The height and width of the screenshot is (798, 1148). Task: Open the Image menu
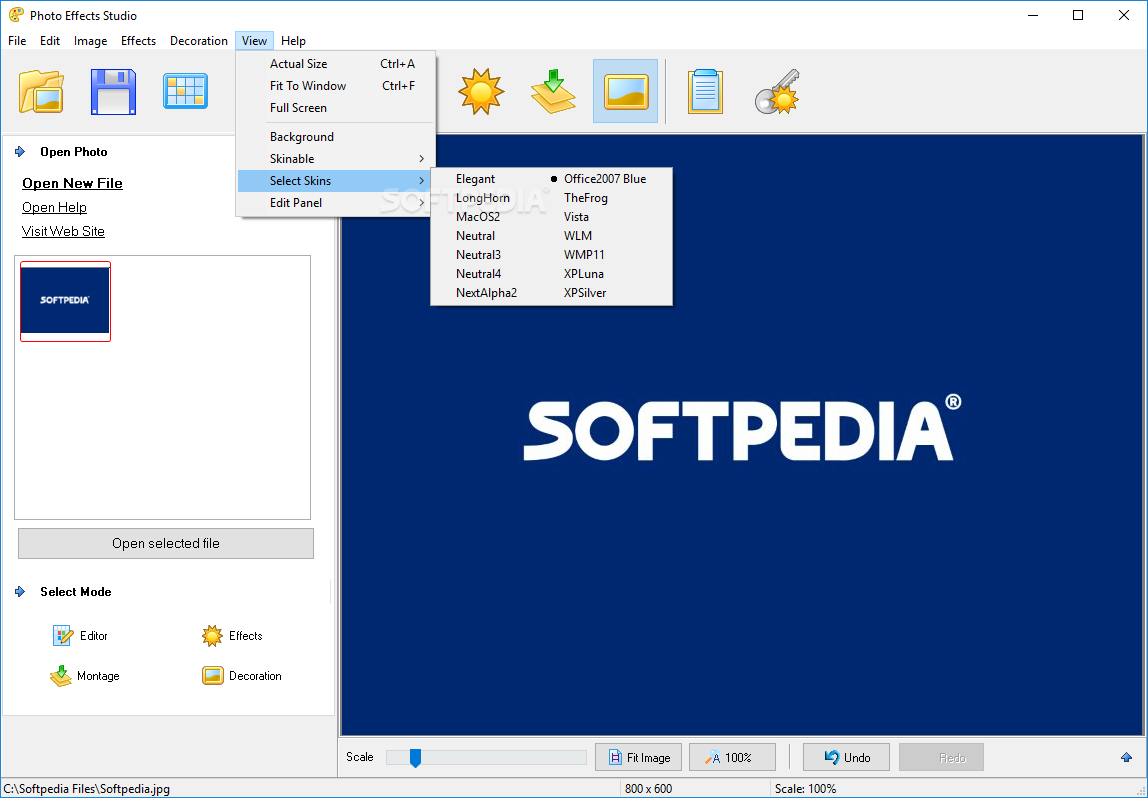click(90, 41)
